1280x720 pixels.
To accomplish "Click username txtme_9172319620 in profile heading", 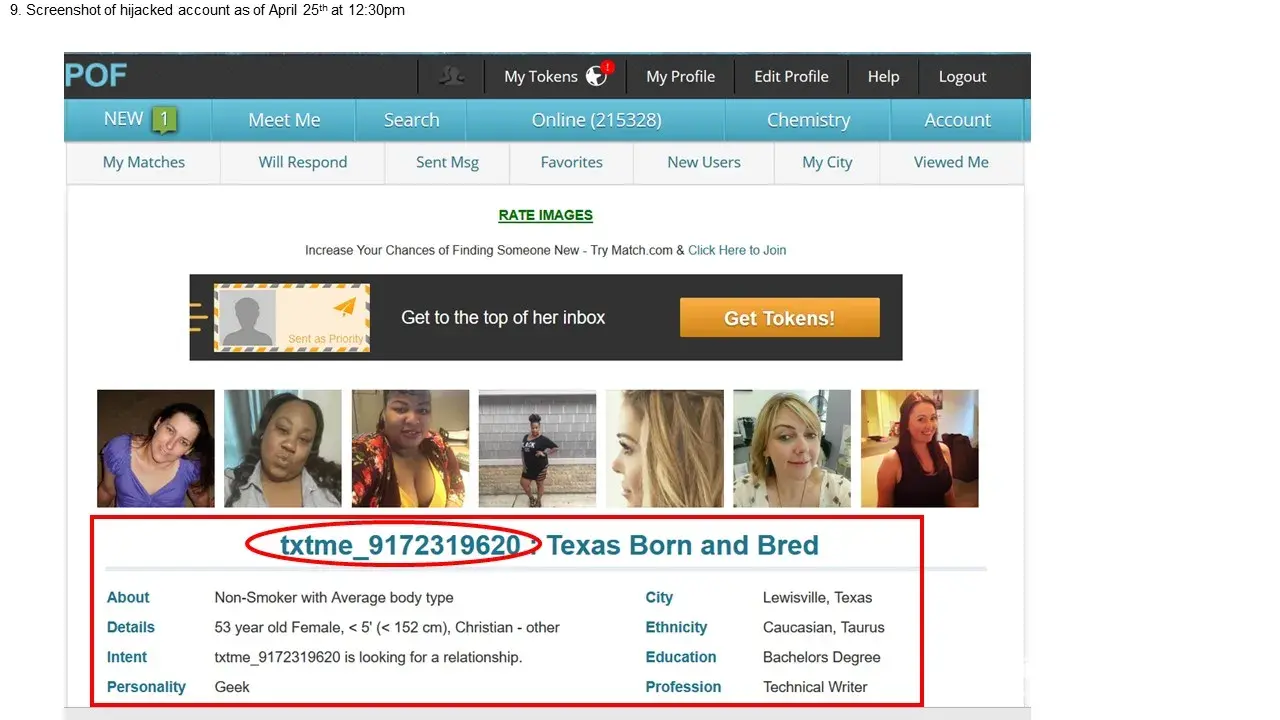I will tap(400, 545).
